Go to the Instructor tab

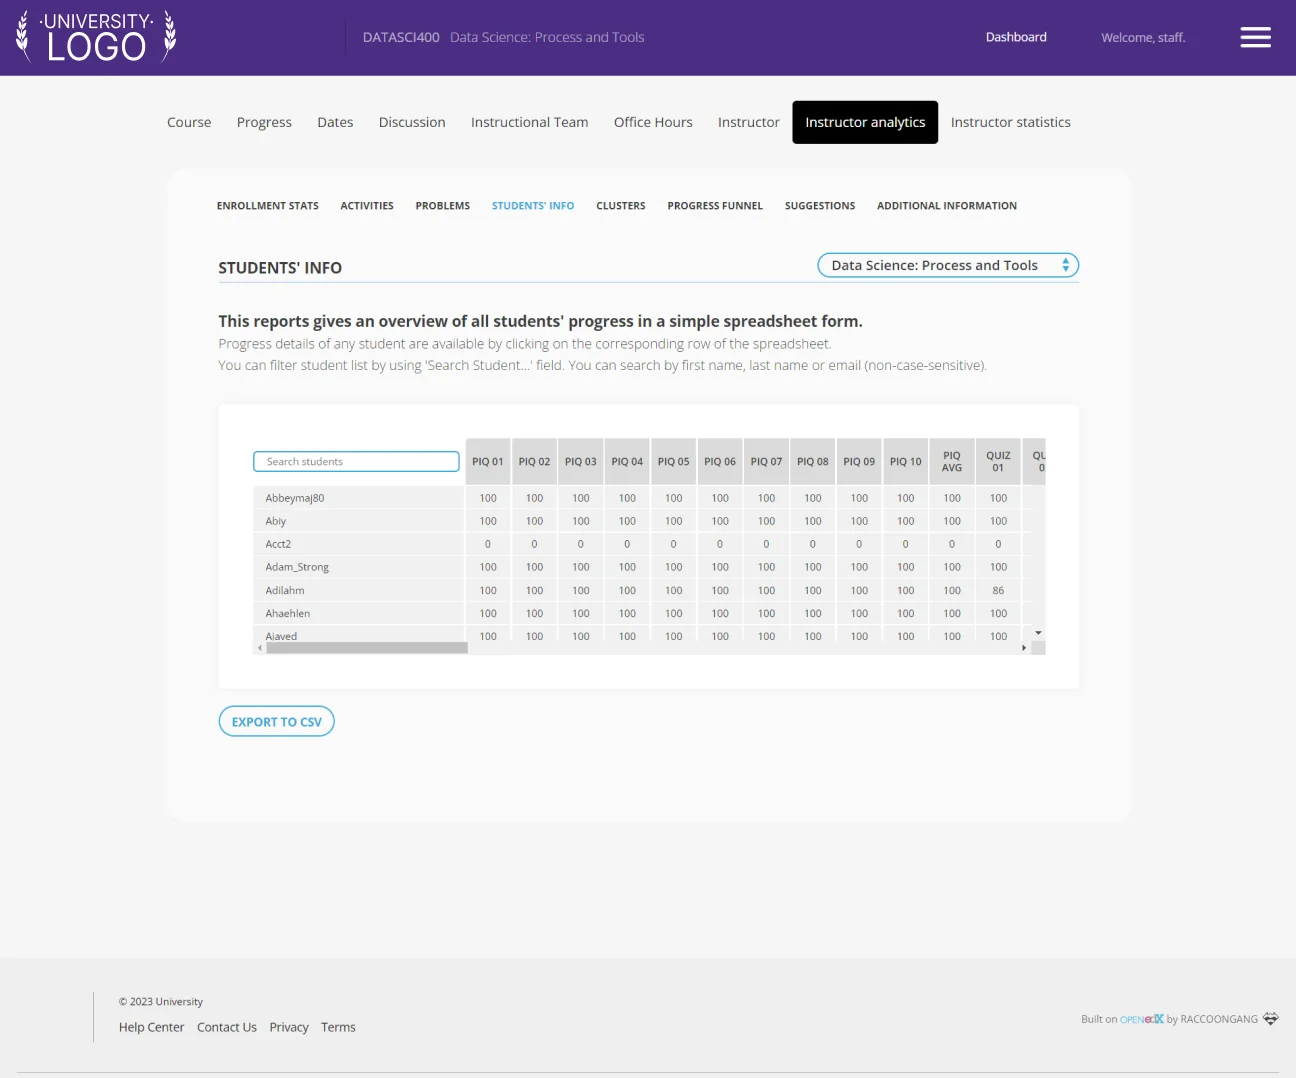pos(748,122)
